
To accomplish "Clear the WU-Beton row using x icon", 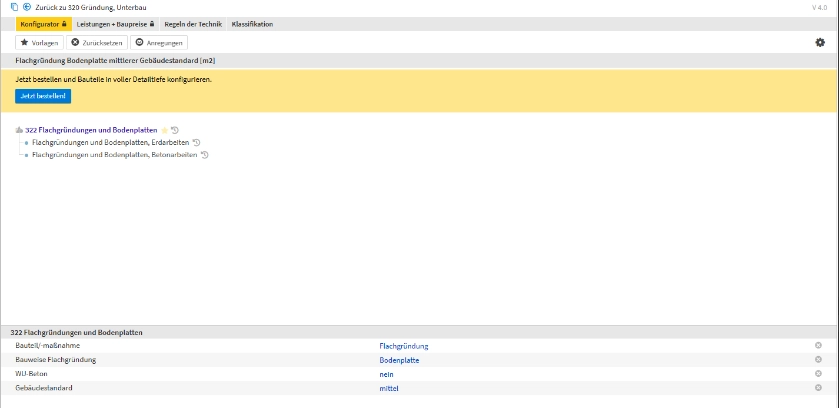I will tap(818, 373).
